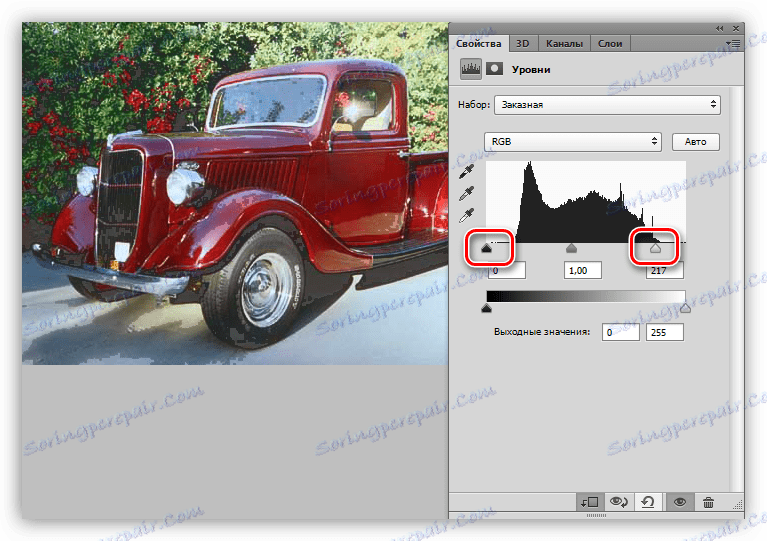Click the white input levels slider
Viewport: 767px width, 541px height.
point(655,248)
